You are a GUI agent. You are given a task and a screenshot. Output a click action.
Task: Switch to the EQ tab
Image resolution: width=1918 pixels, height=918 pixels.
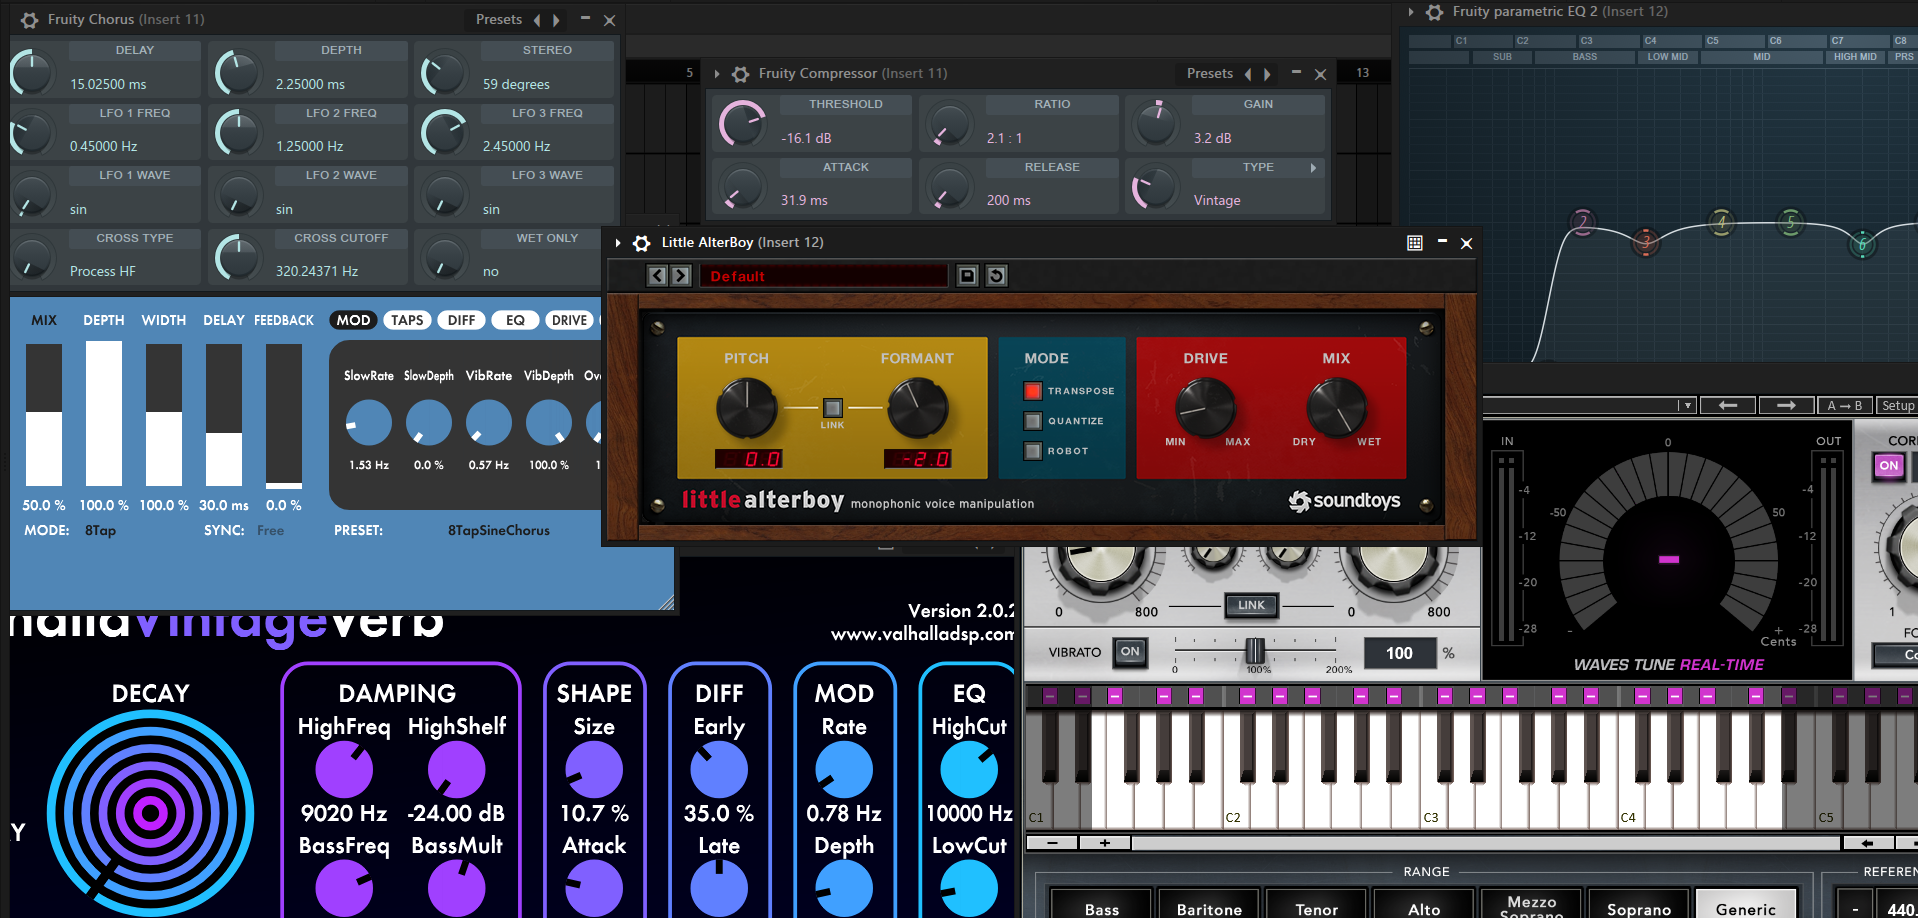(x=515, y=320)
